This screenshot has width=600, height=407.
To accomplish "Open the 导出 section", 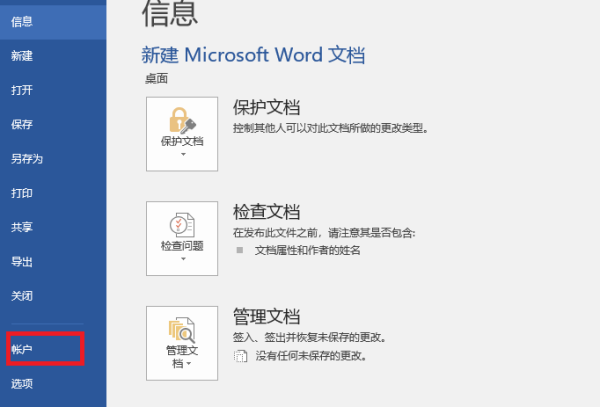I will click(53, 262).
